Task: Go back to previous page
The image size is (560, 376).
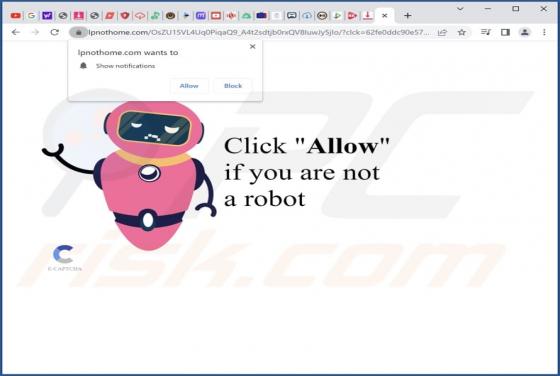Action: tap(16, 32)
